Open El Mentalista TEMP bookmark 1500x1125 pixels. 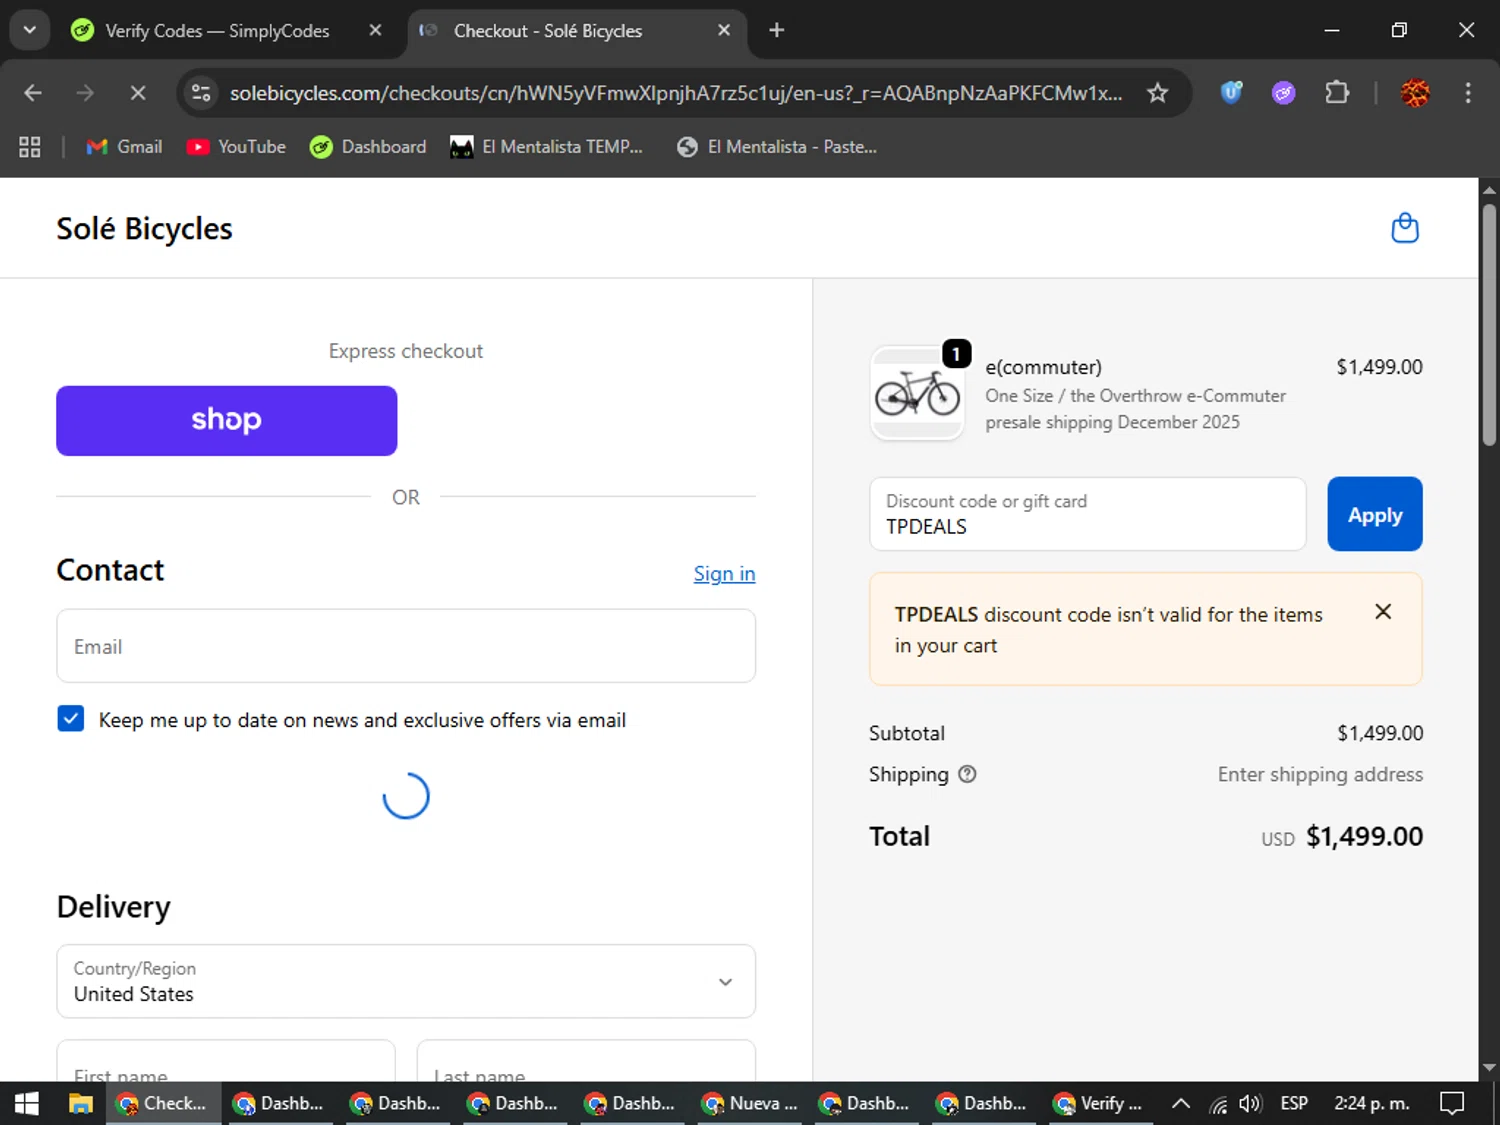[x=546, y=147]
